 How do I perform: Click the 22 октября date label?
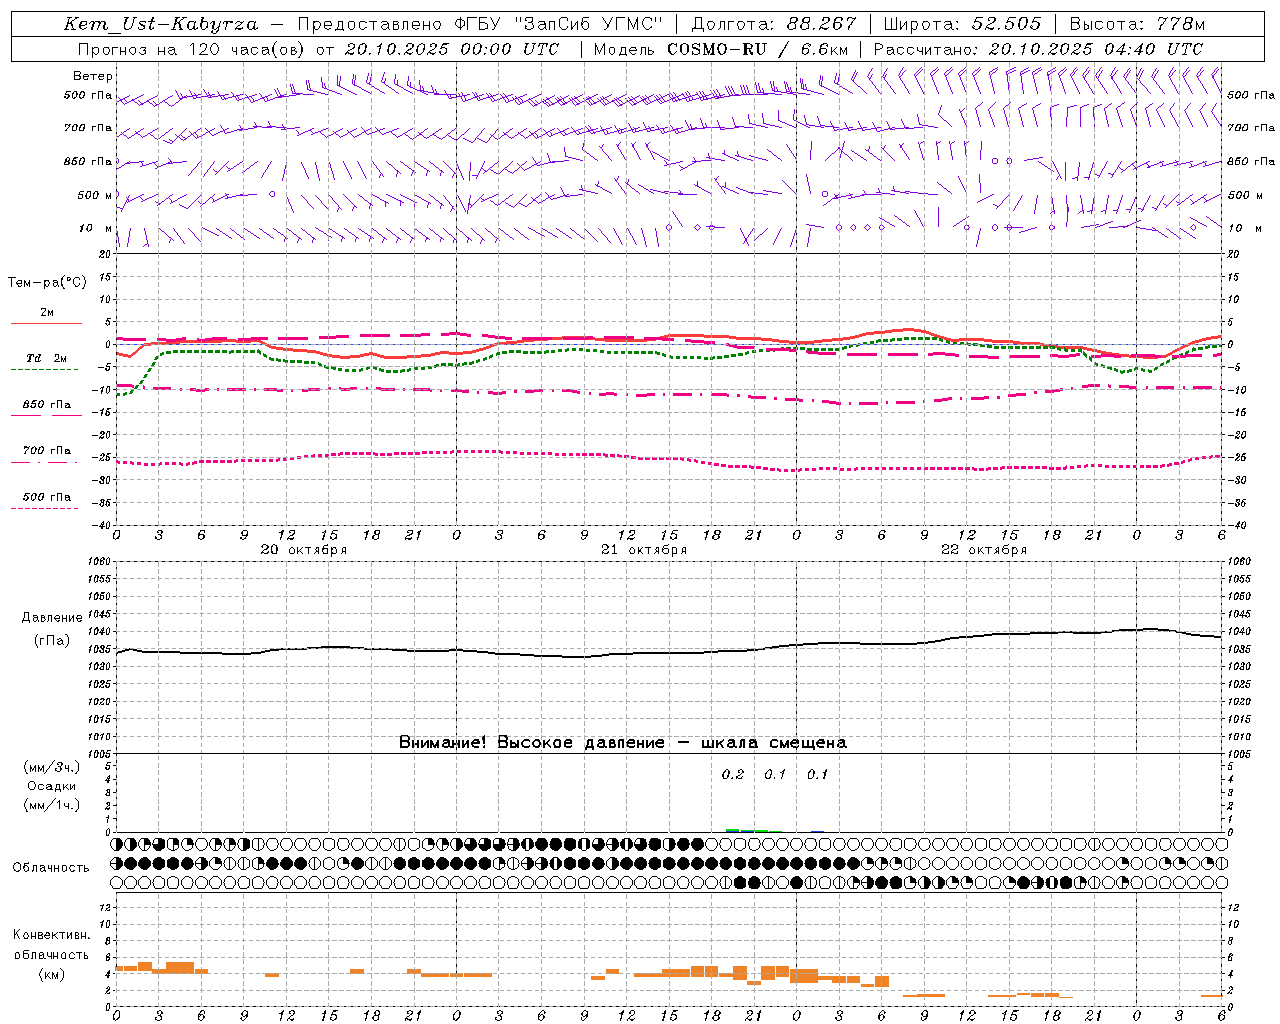[984, 550]
